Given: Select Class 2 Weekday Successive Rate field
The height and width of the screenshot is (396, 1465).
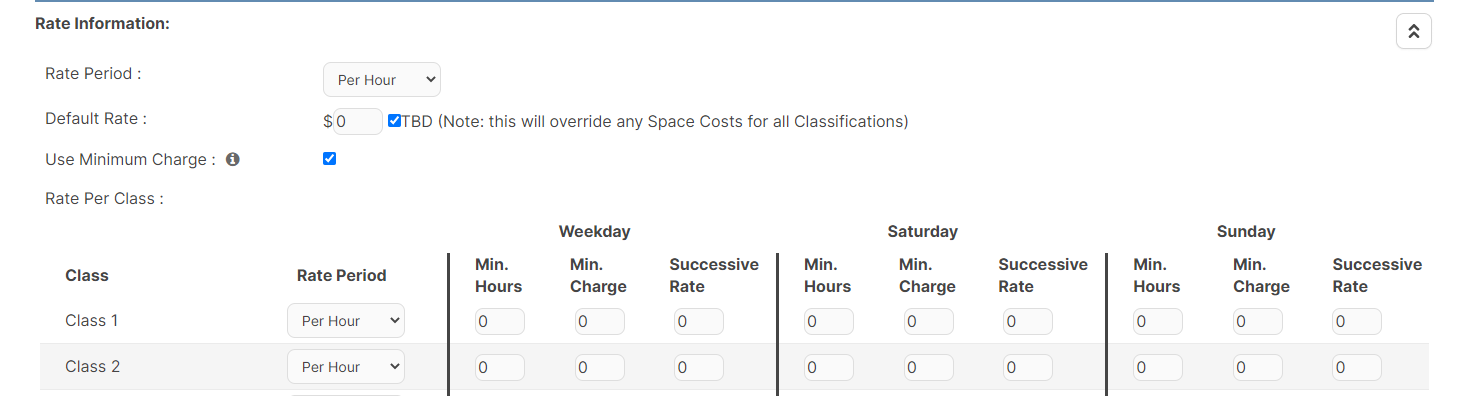Looking at the screenshot, I should [x=699, y=367].
